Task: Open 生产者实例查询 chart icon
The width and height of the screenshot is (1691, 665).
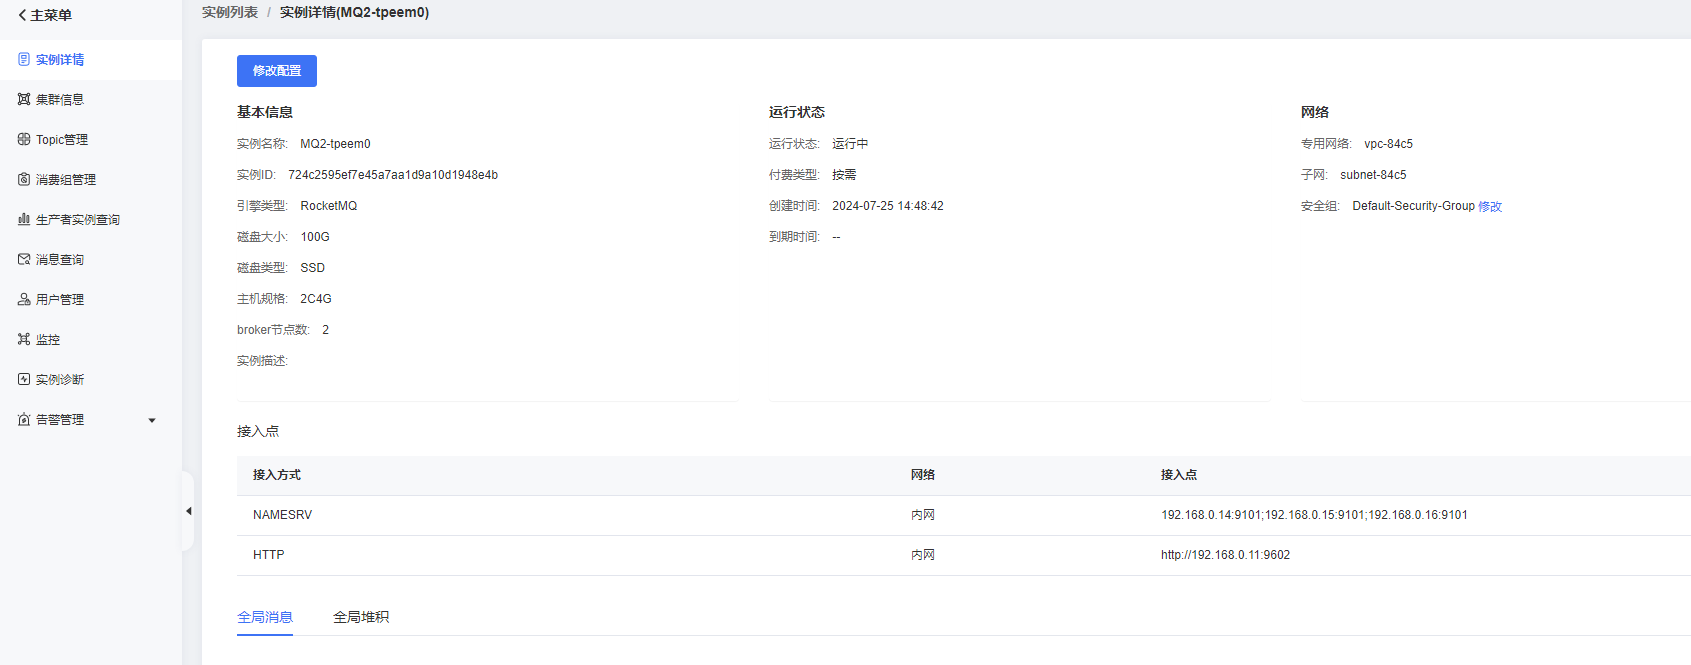Action: click(24, 220)
